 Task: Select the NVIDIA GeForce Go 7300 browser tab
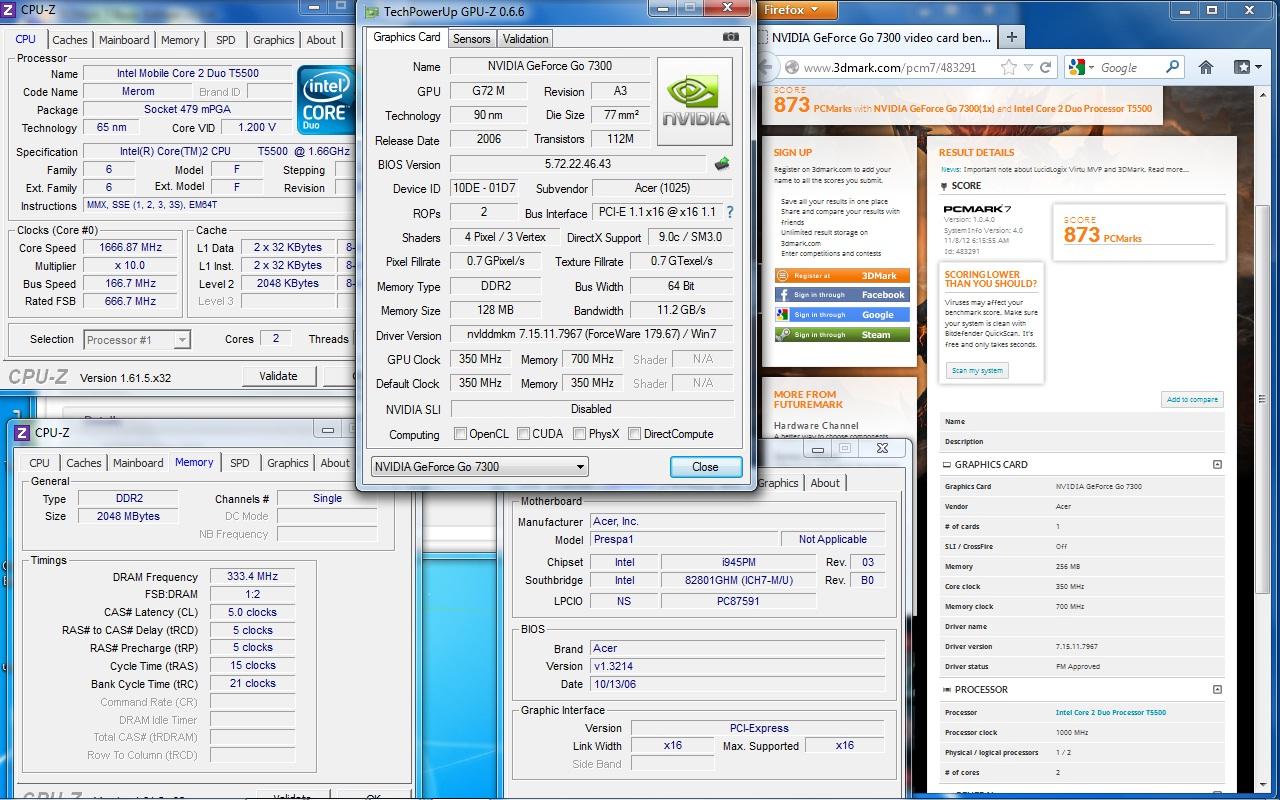[880, 38]
